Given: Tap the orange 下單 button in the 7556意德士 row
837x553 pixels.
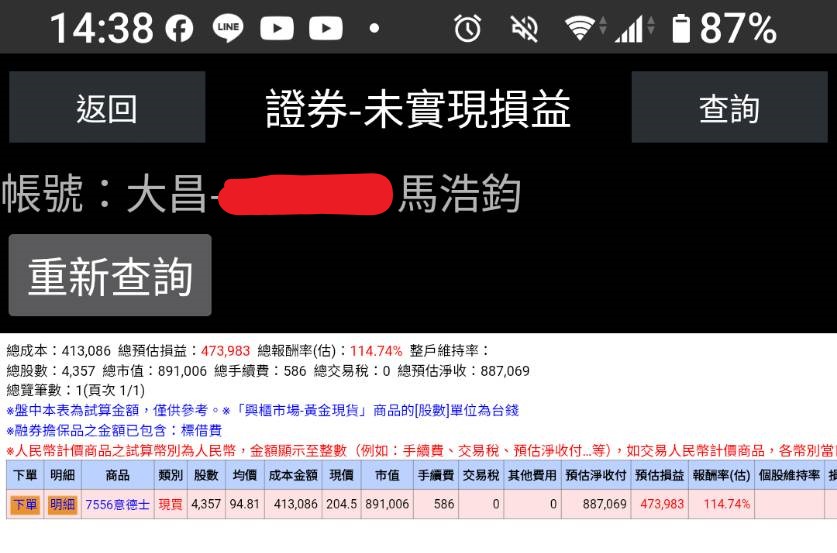Looking at the screenshot, I should 25,504.
